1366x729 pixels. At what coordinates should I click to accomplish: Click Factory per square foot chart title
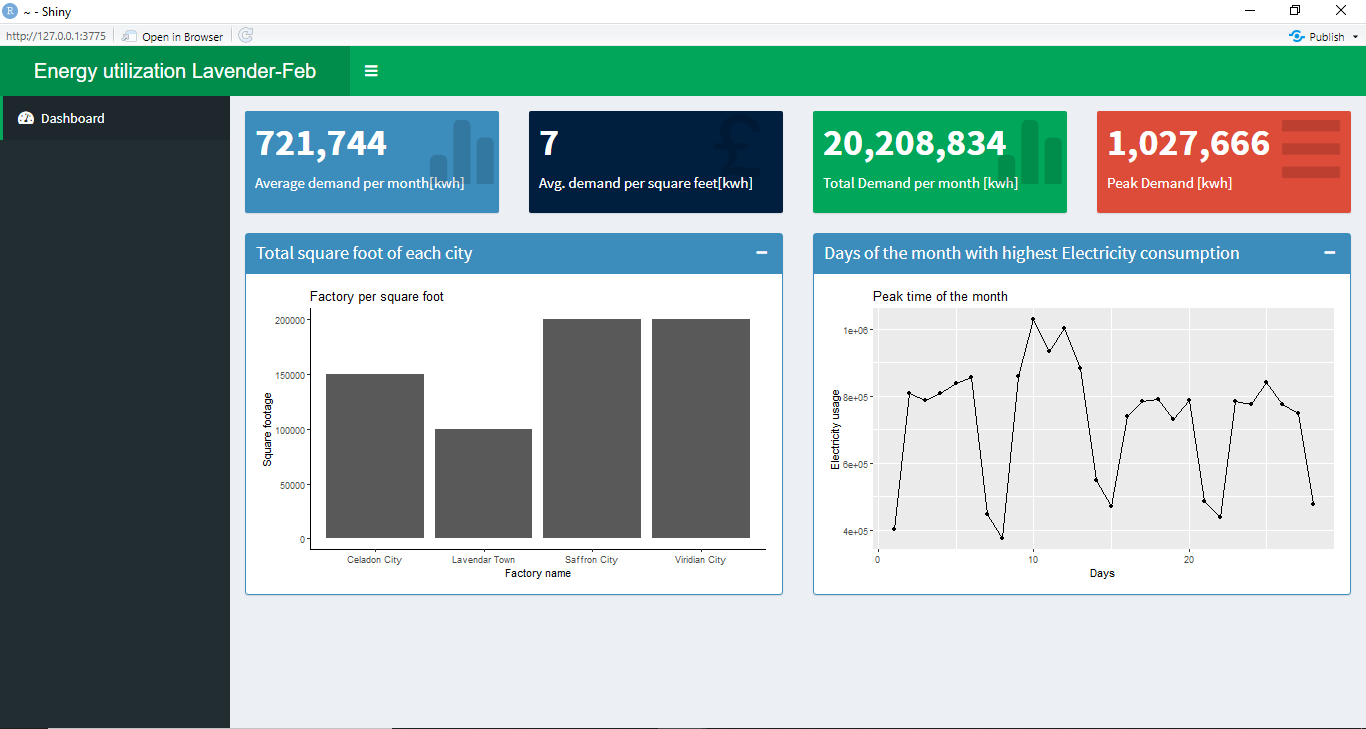[377, 297]
